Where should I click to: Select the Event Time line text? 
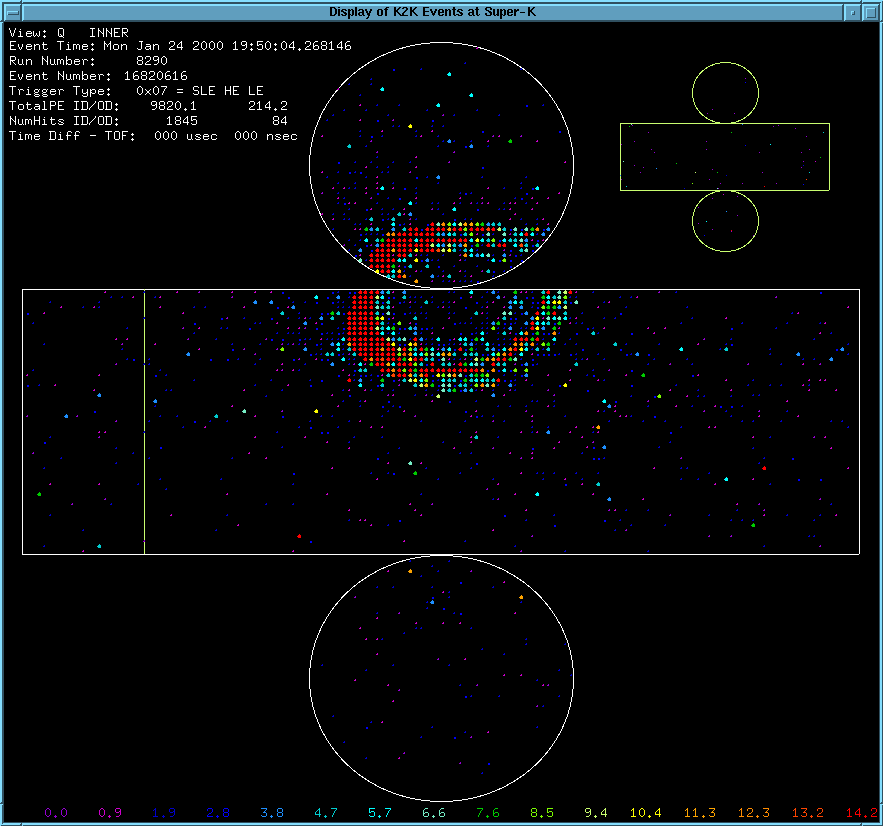pos(180,46)
